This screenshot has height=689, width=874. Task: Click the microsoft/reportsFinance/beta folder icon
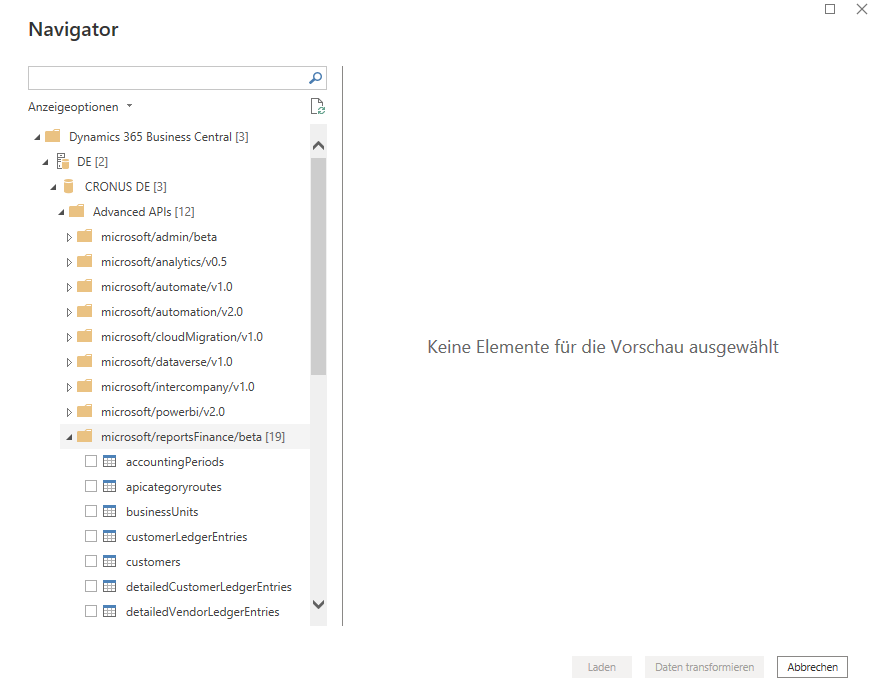[85, 436]
